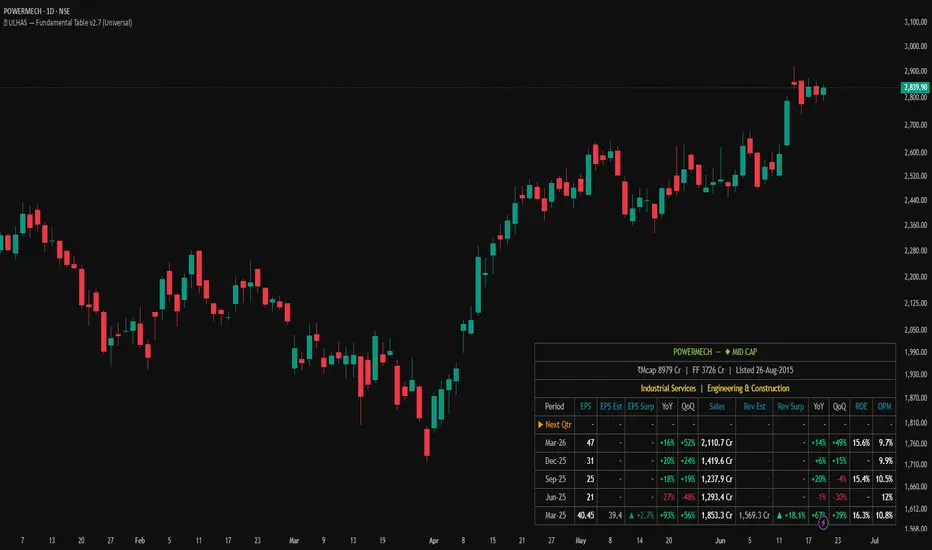The image size is (932, 550).
Task: Click the FF 3726 Cr text
Action: (708, 370)
